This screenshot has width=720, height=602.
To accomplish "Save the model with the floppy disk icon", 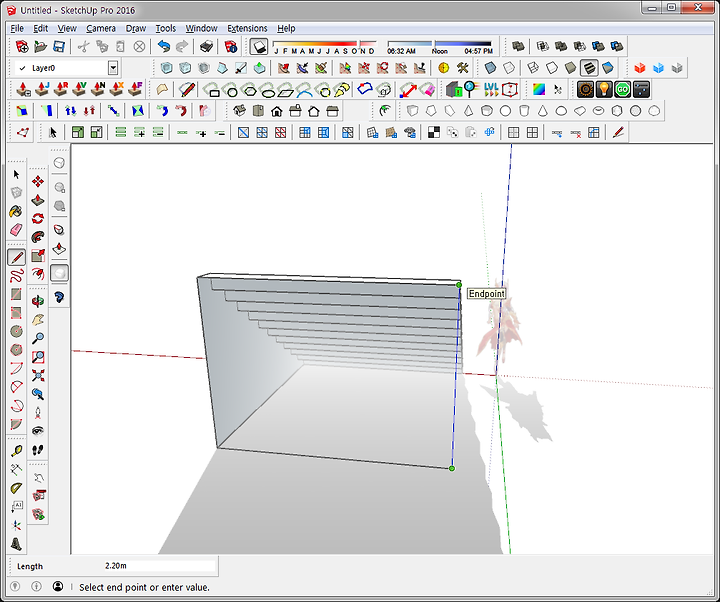I will pos(59,46).
